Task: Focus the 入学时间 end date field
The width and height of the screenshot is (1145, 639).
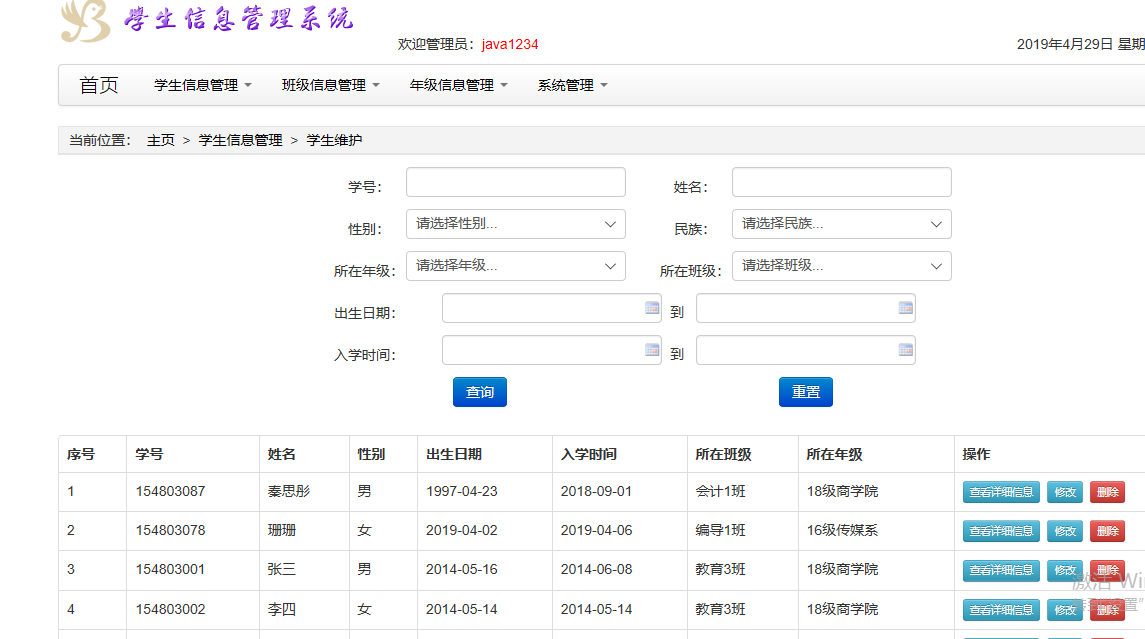Action: [x=805, y=350]
